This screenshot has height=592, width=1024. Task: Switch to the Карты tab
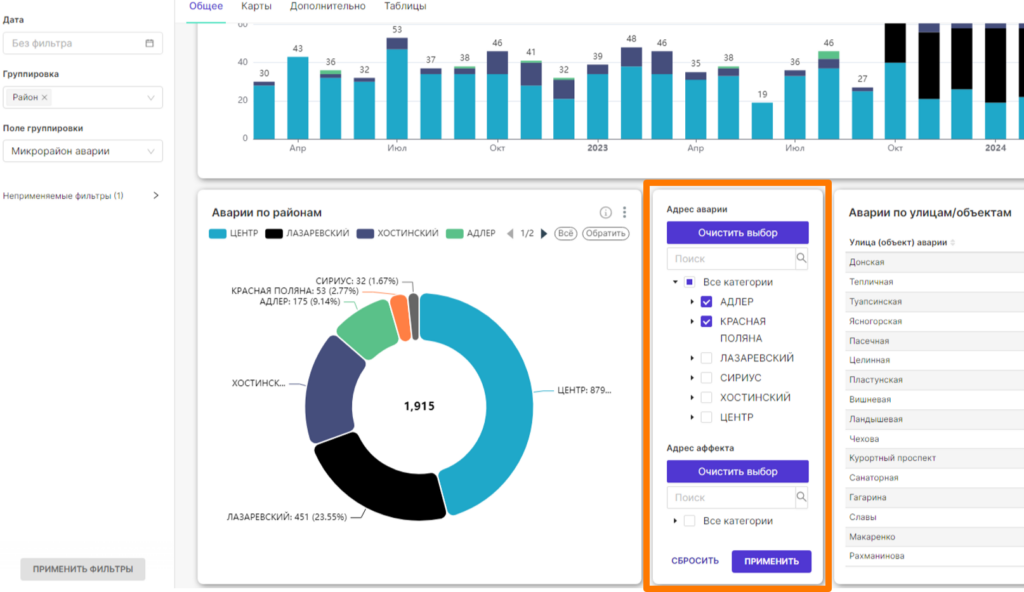tap(256, 6)
